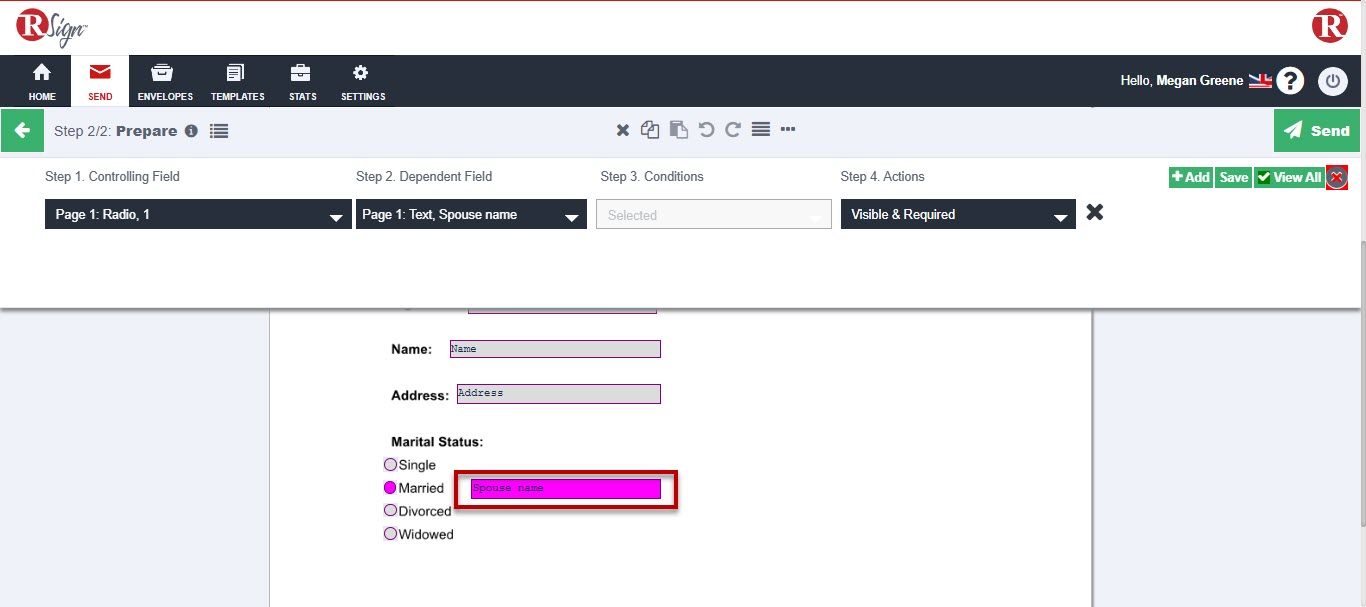Viewport: 1366px width, 607px height.
Task: Click the Spouse name input field
Action: [565, 488]
